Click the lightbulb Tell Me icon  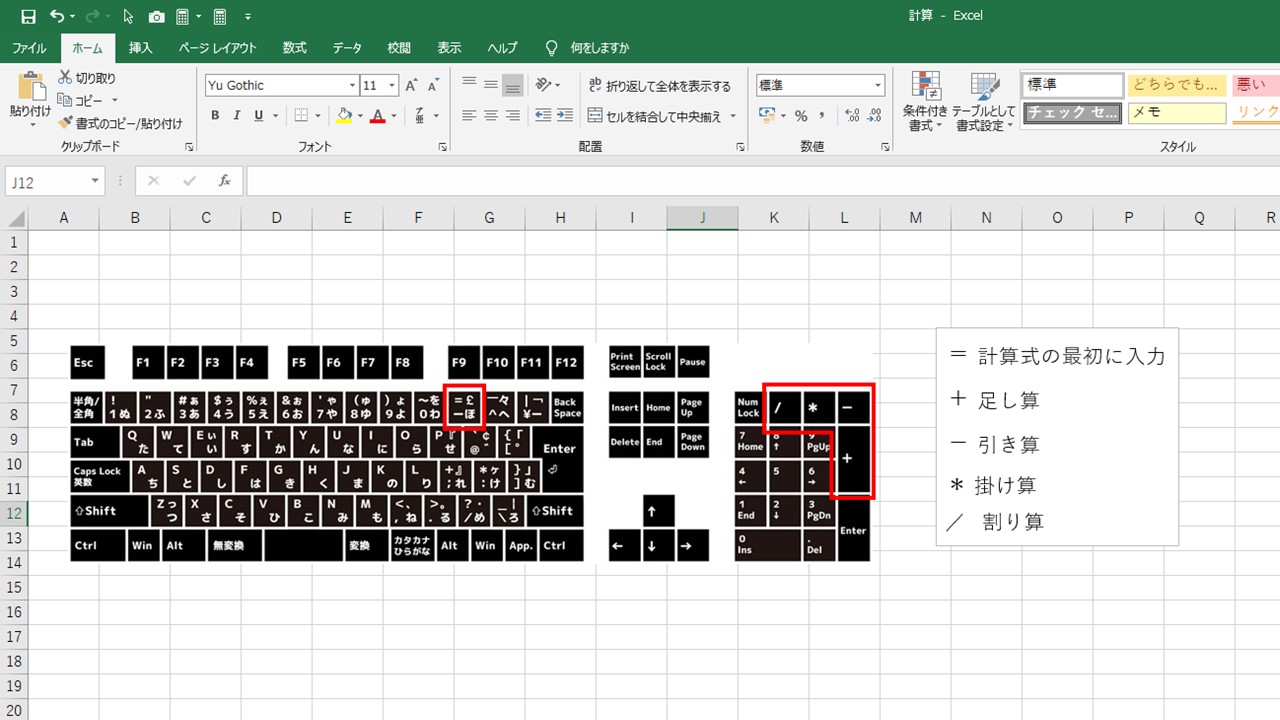click(551, 47)
